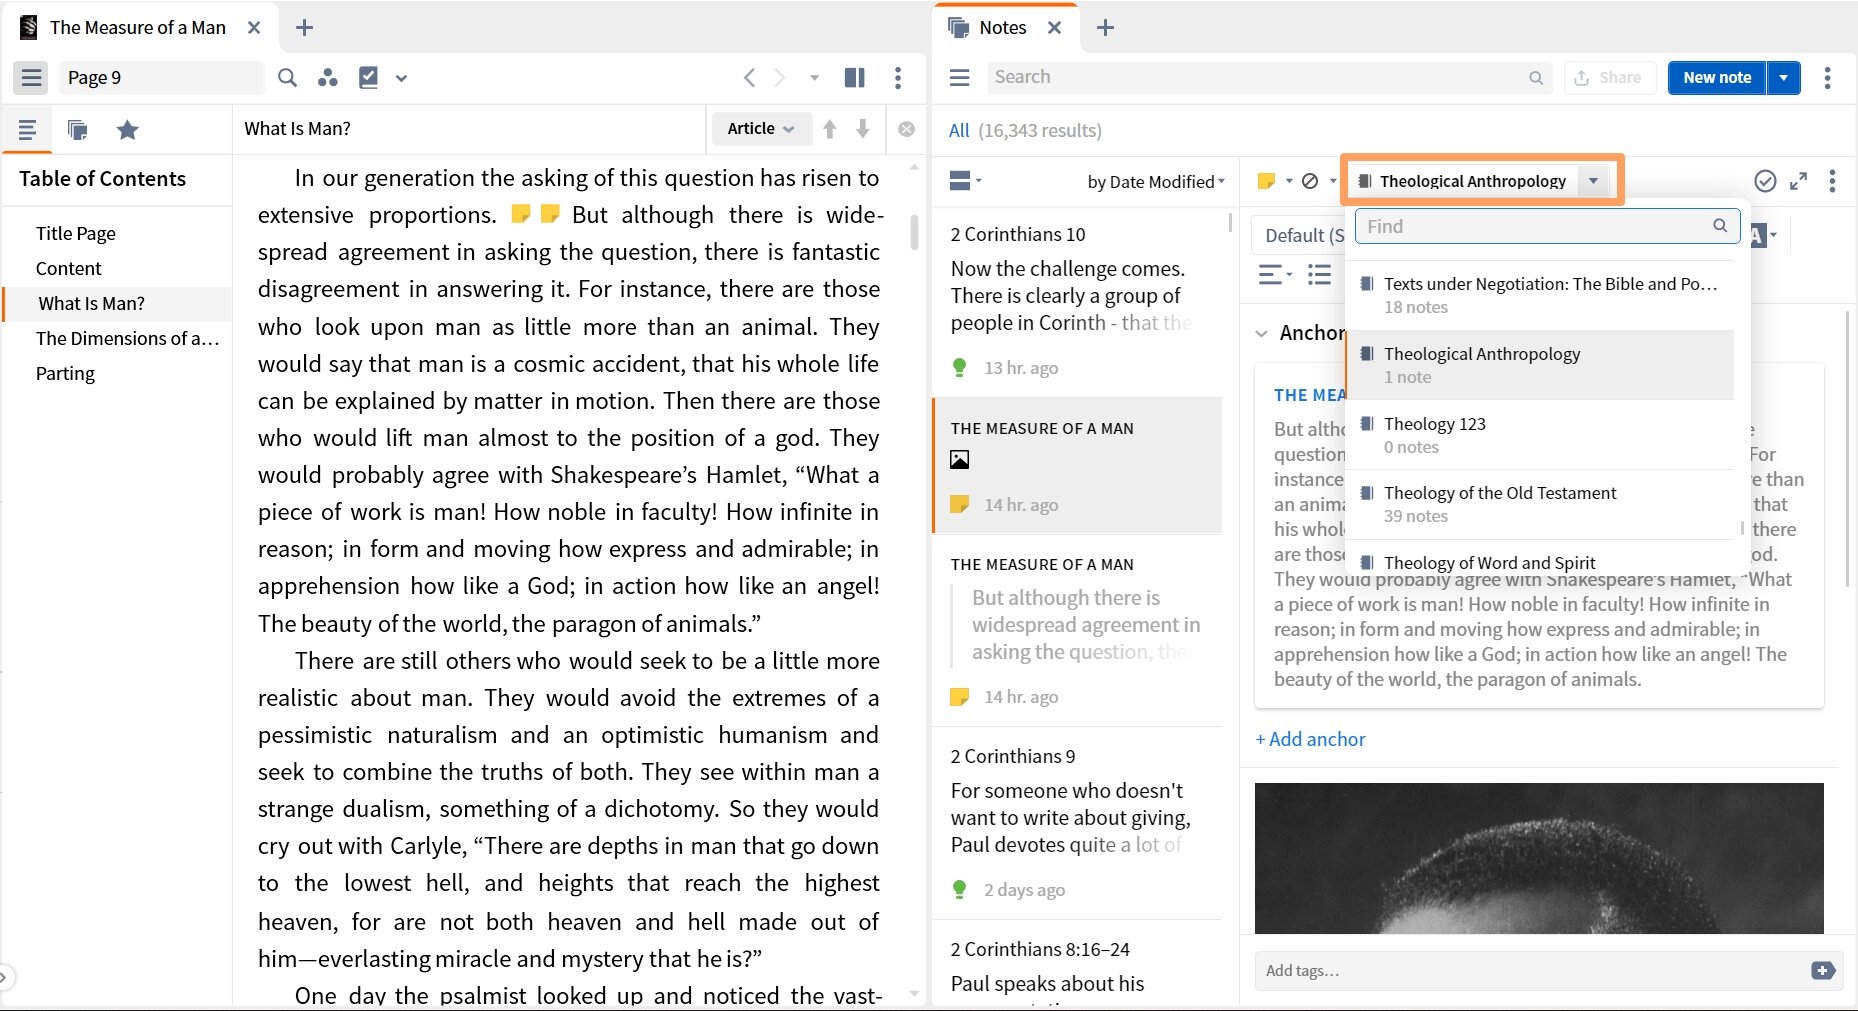The image size is (1858, 1011).
Task: Close the locator bar with X icon
Action: click(x=906, y=129)
